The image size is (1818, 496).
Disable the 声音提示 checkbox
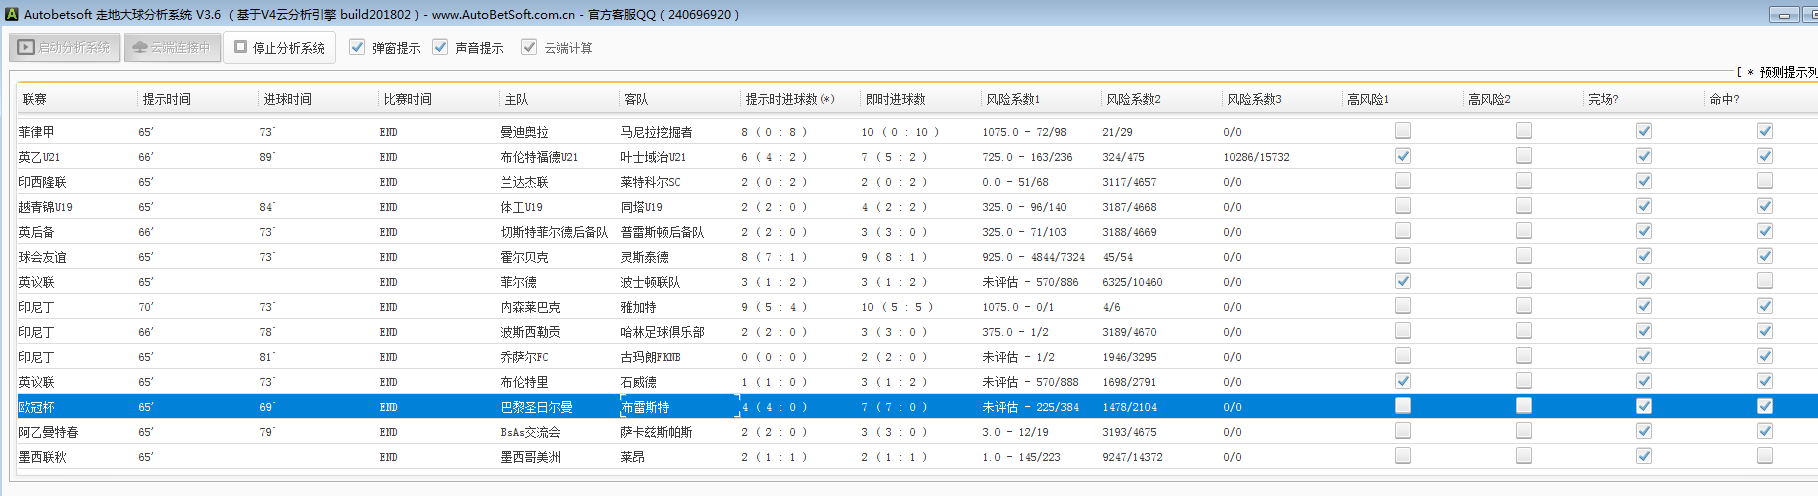coord(440,47)
